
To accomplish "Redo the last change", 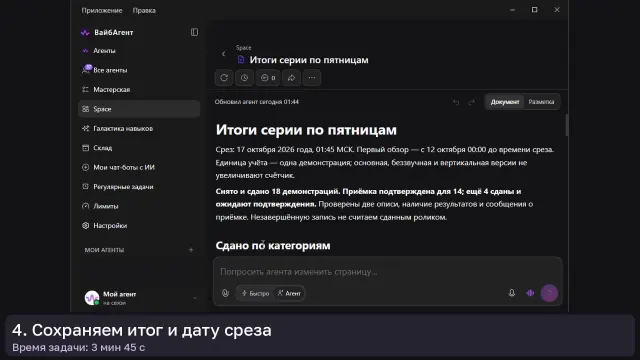I will coord(471,102).
